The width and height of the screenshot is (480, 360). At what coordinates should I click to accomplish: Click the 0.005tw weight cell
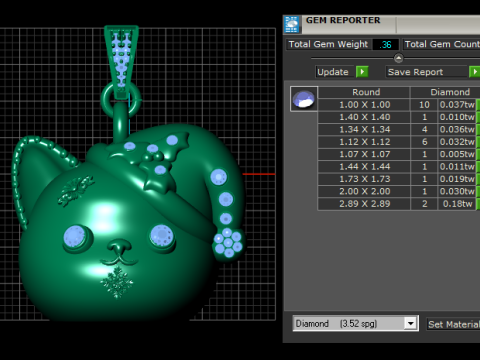(457, 154)
